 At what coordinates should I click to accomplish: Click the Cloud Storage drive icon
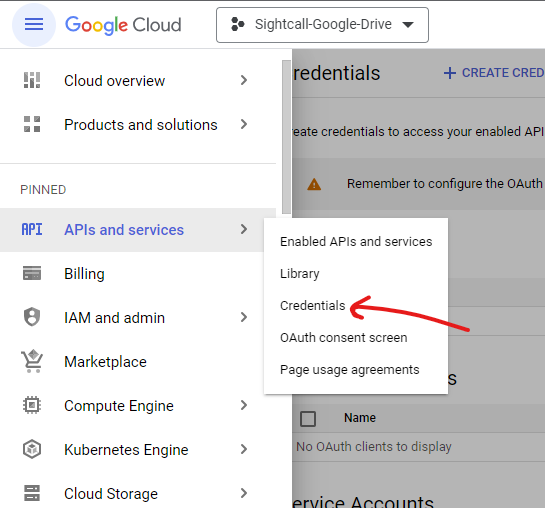(32, 493)
